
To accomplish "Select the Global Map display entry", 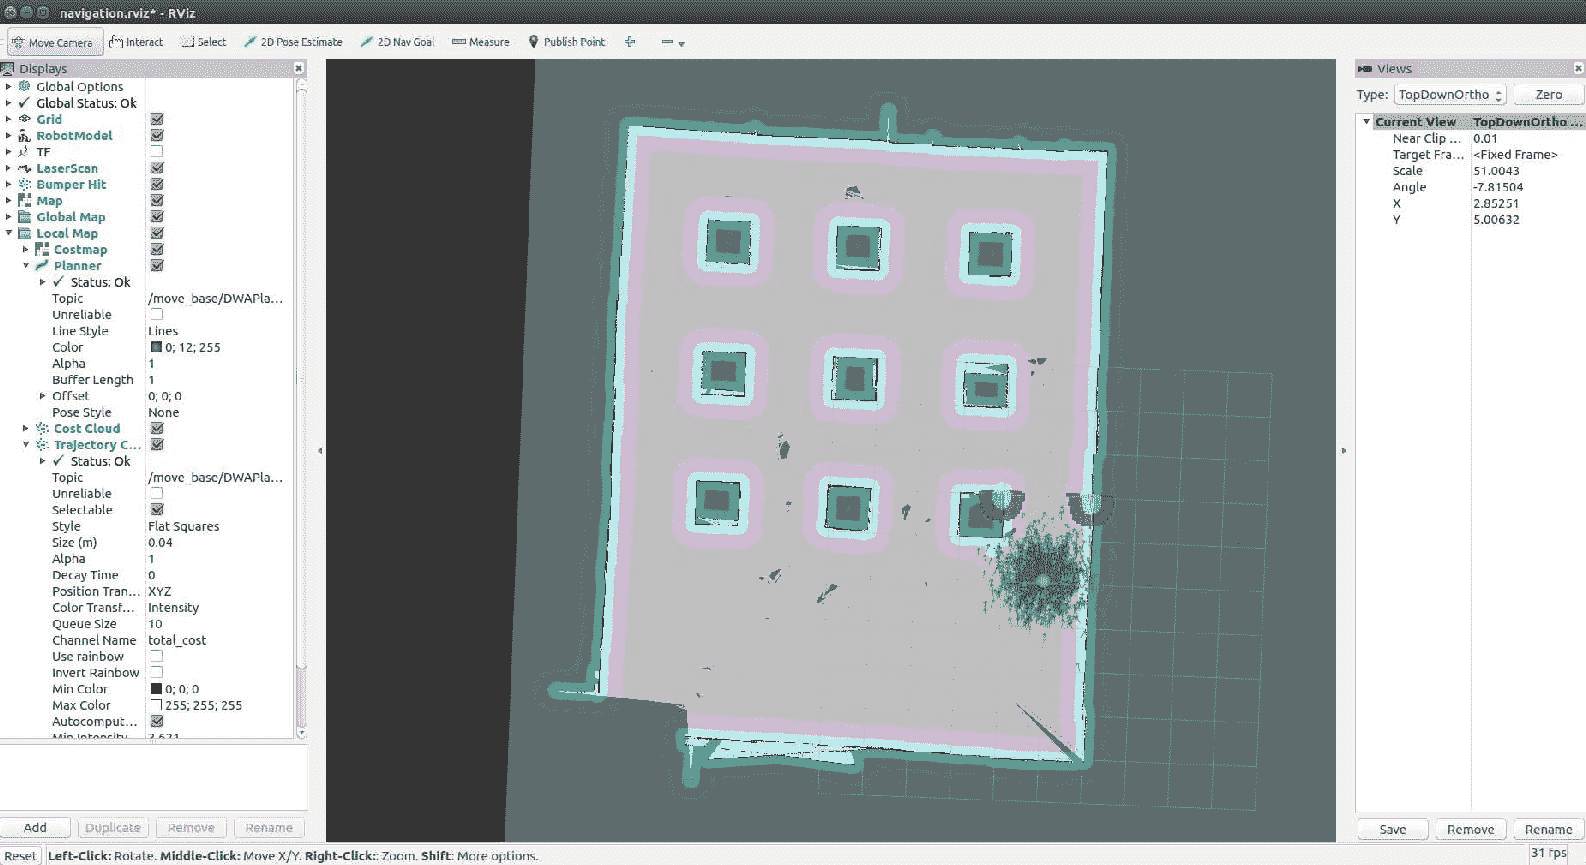I will coord(70,217).
